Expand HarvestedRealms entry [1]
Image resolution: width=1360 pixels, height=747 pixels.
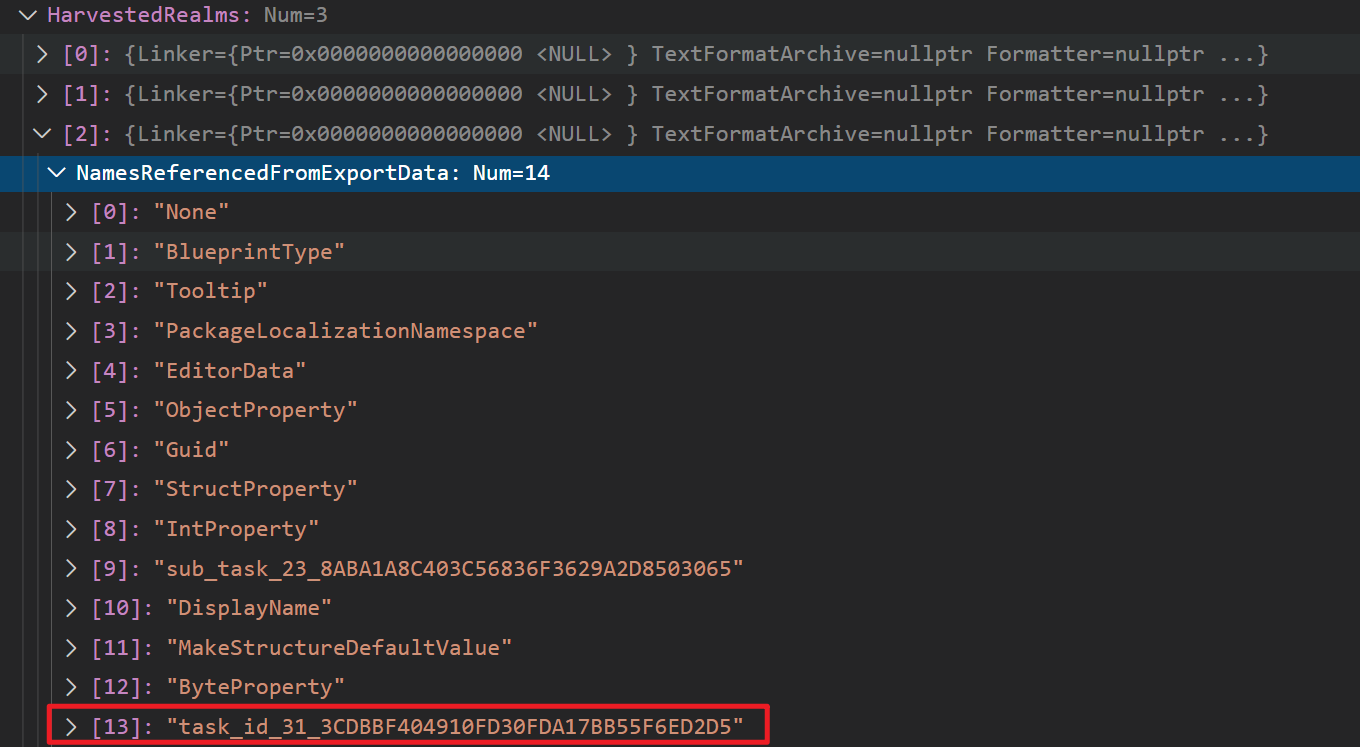click(x=42, y=94)
